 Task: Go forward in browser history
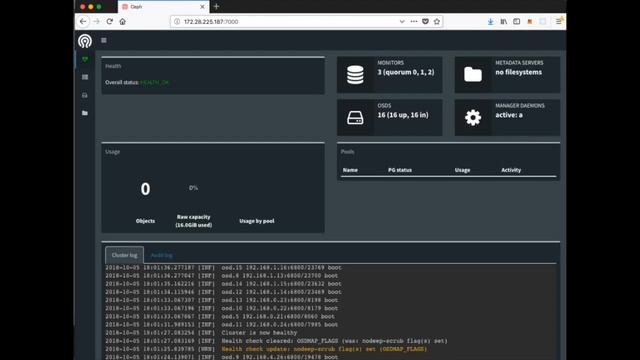coord(96,21)
